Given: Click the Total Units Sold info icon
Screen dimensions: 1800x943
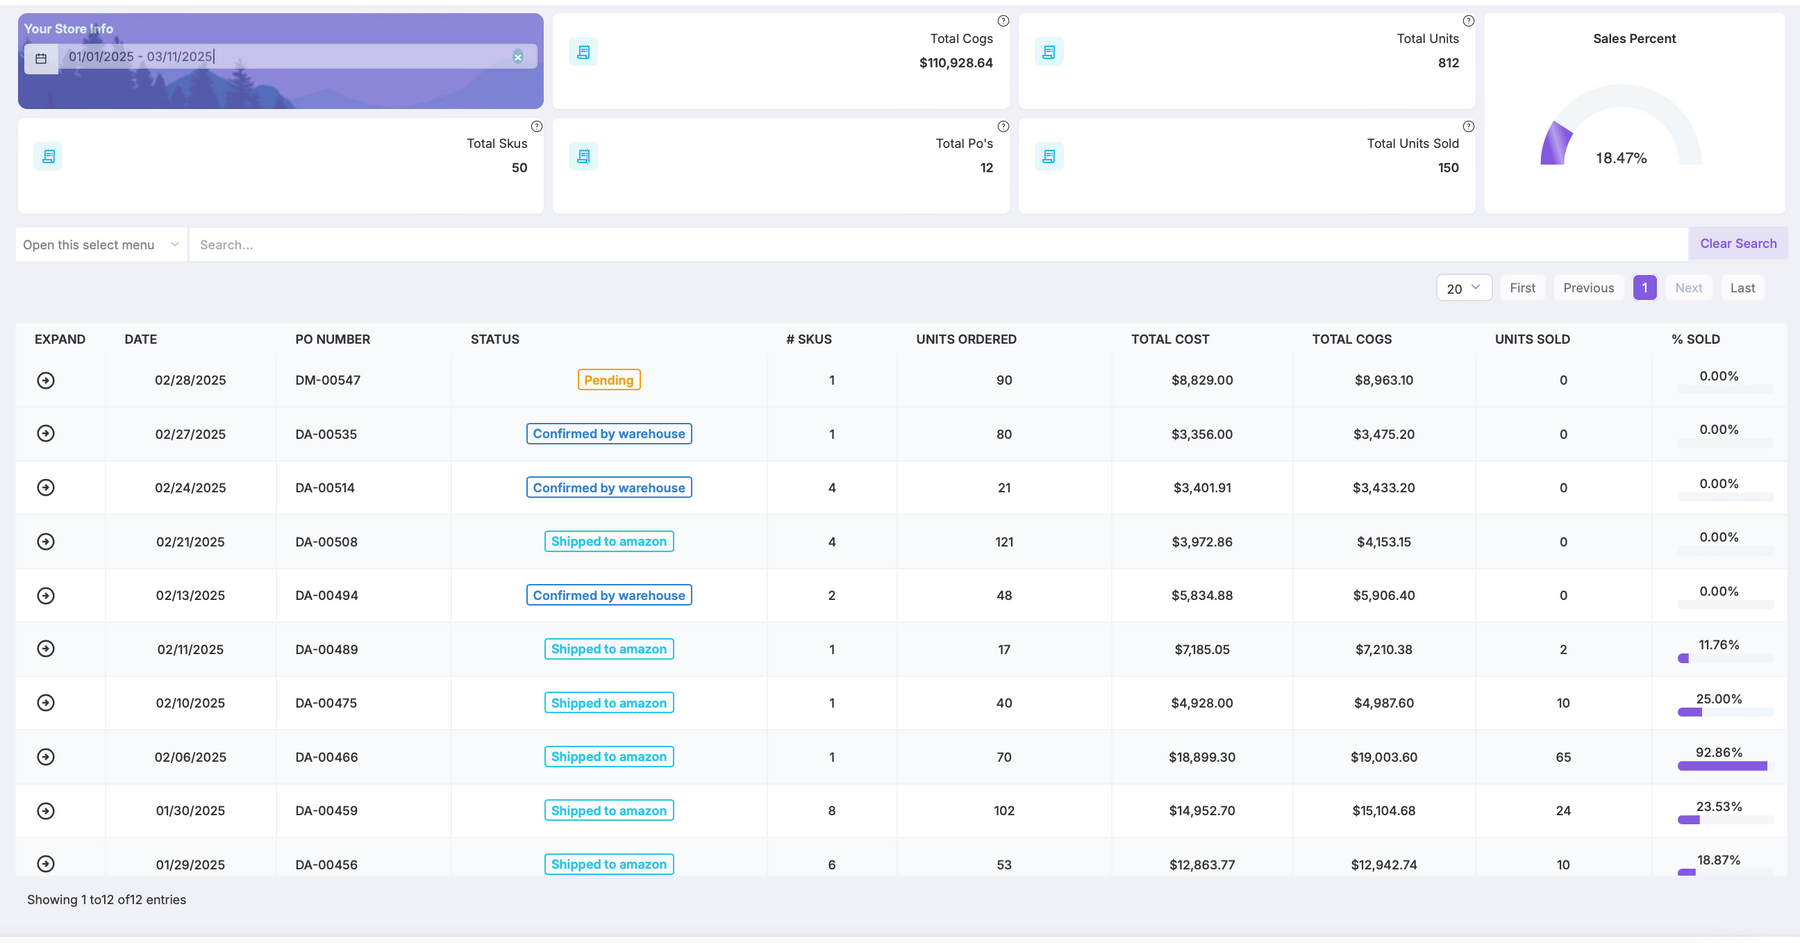Looking at the screenshot, I should click(1468, 127).
